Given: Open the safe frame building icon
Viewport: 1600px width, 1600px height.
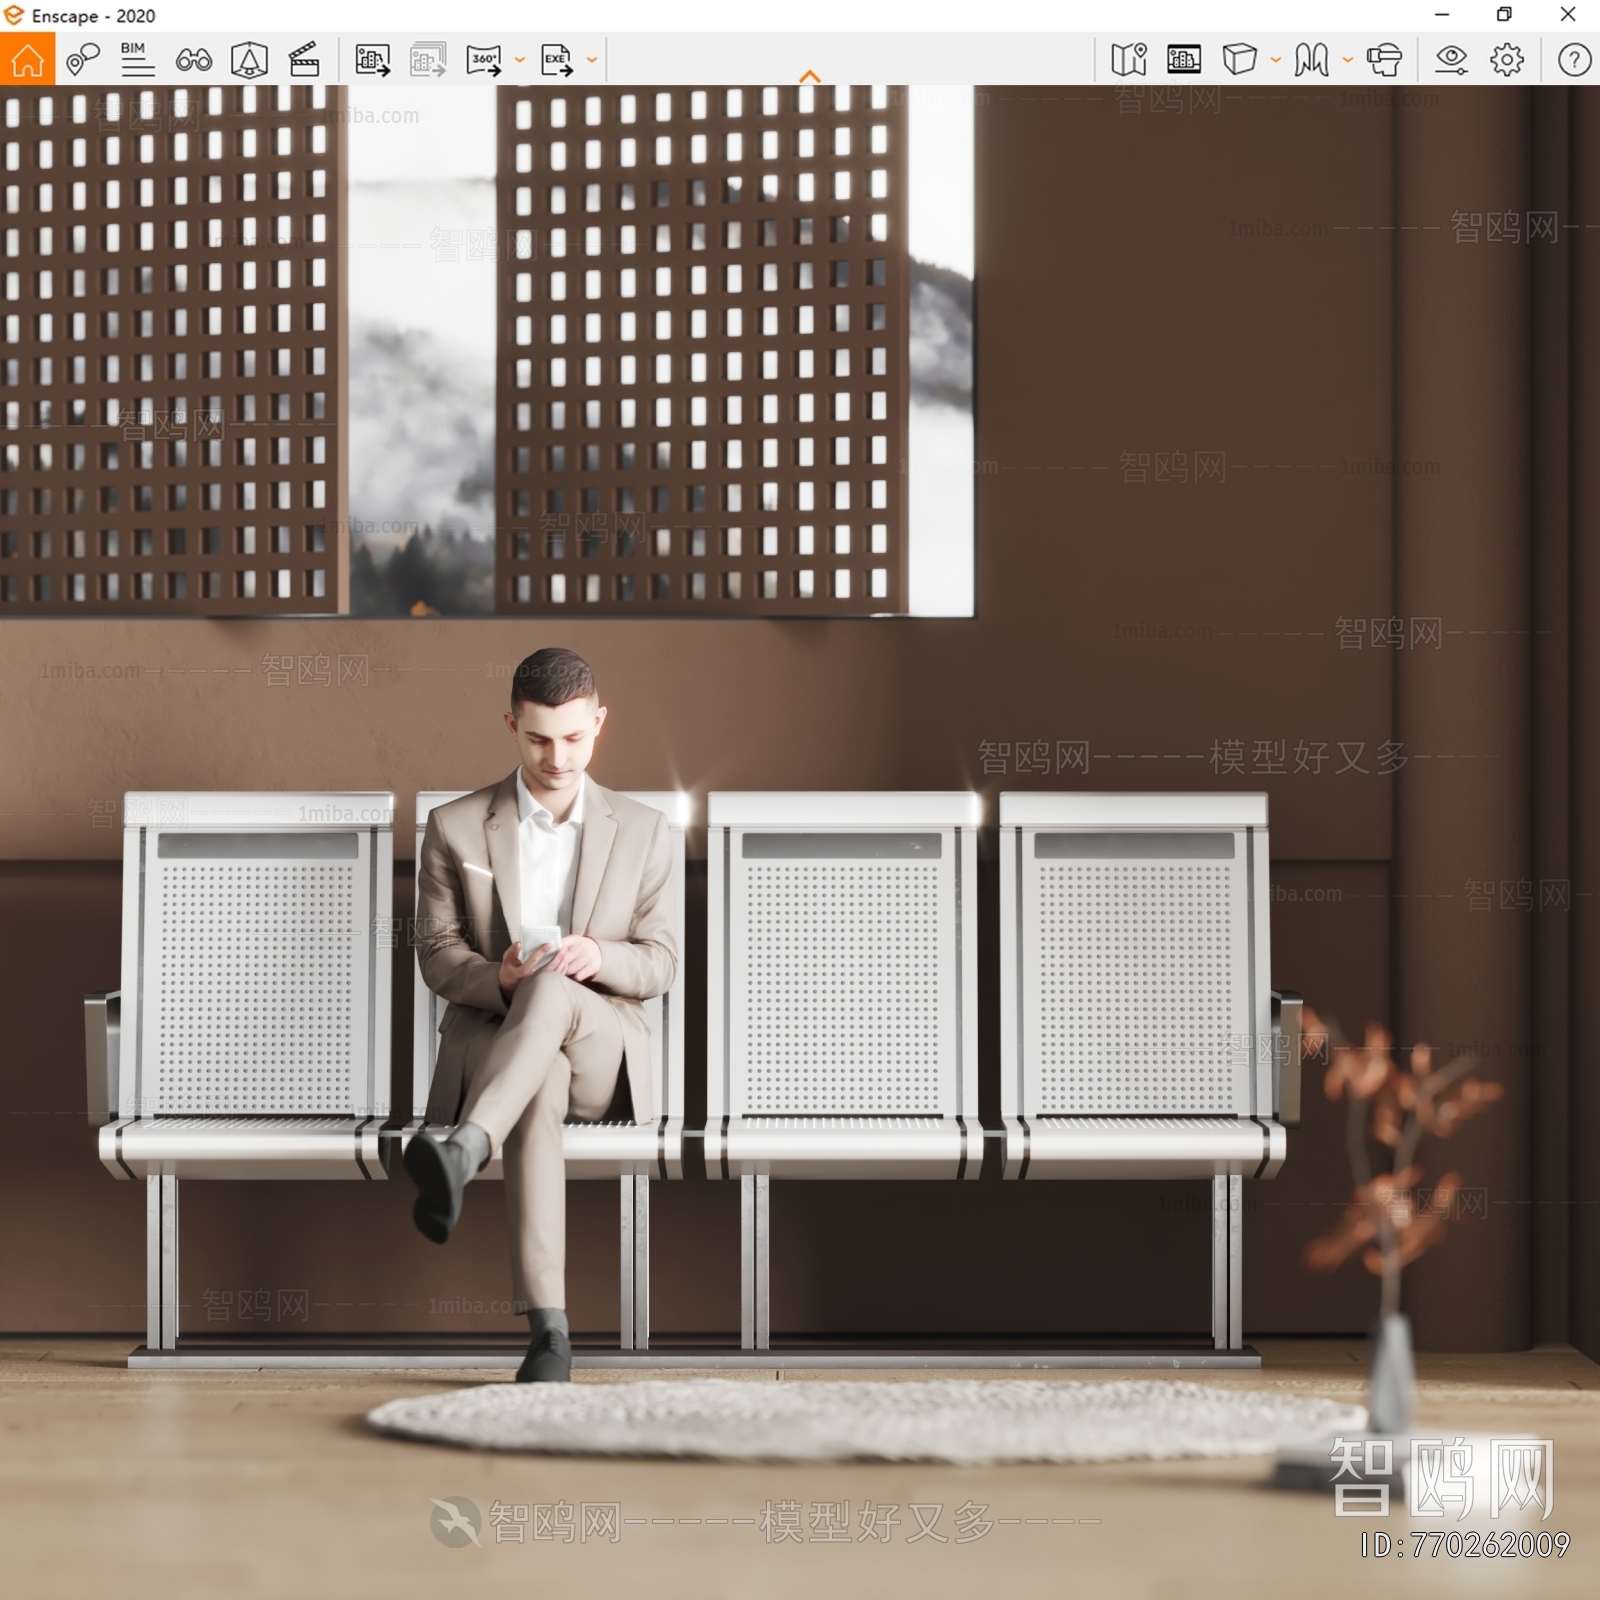Looking at the screenshot, I should pos(1184,60).
